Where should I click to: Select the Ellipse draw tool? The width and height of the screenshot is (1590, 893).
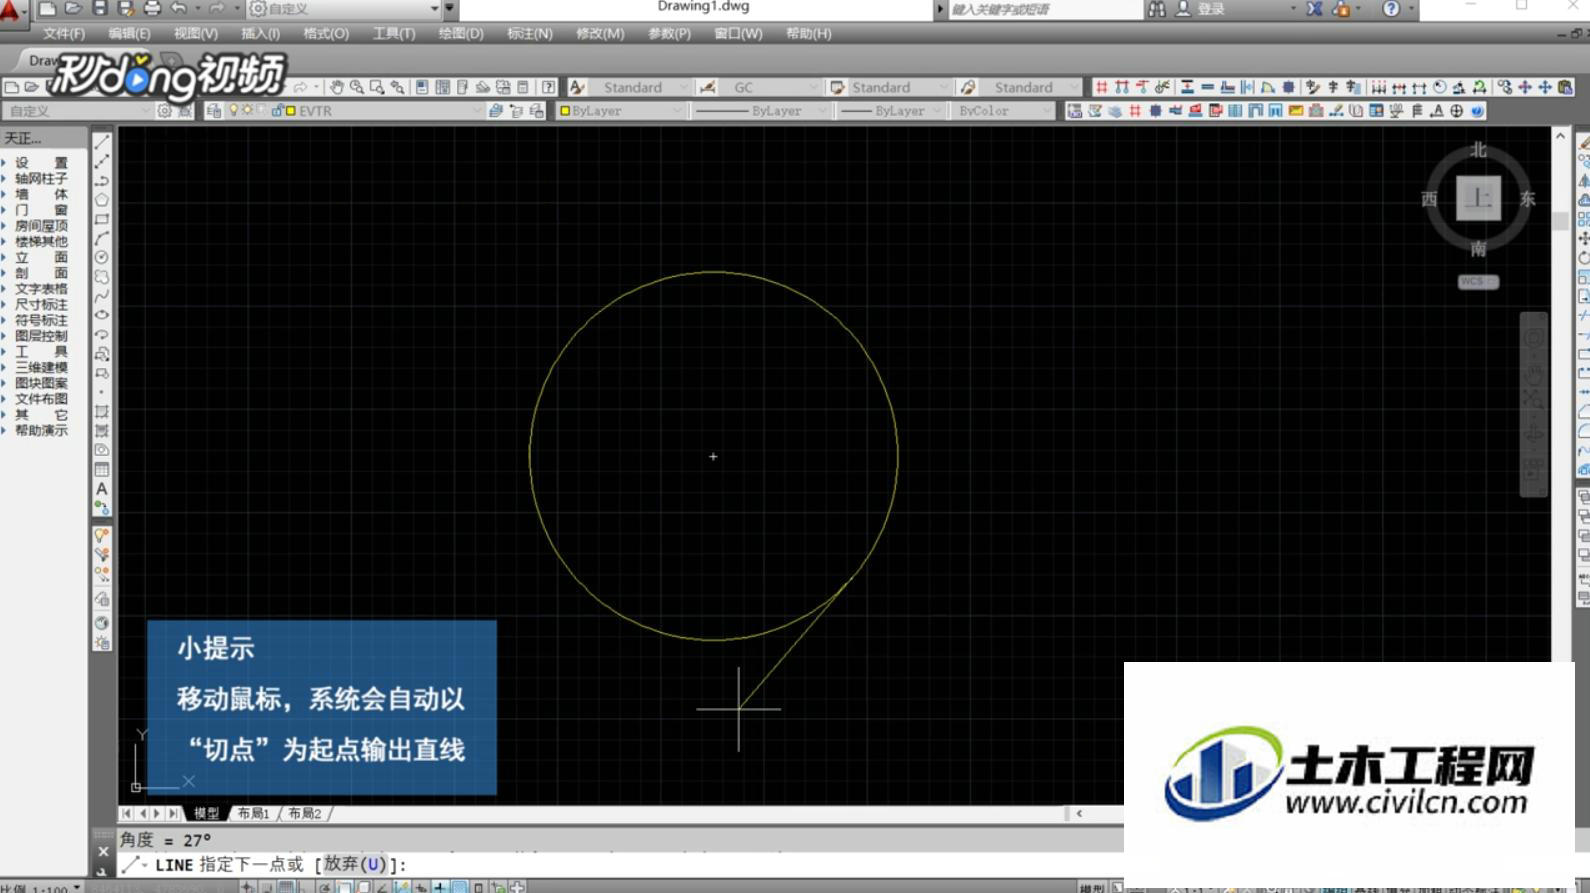(102, 315)
